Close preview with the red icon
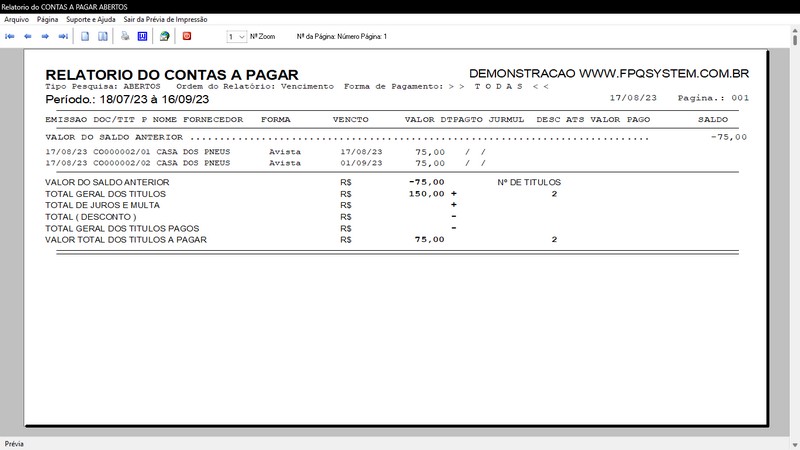Screen dimensions: 800x450 [x=187, y=36]
